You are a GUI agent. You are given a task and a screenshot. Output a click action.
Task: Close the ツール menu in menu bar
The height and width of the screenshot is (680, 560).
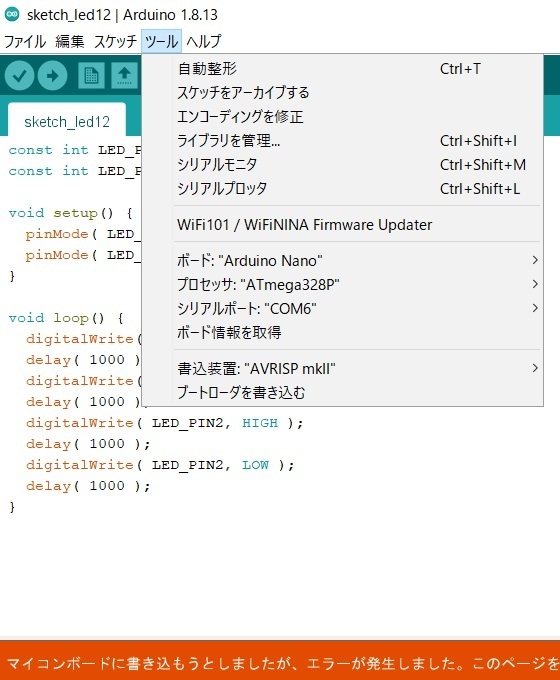[161, 42]
